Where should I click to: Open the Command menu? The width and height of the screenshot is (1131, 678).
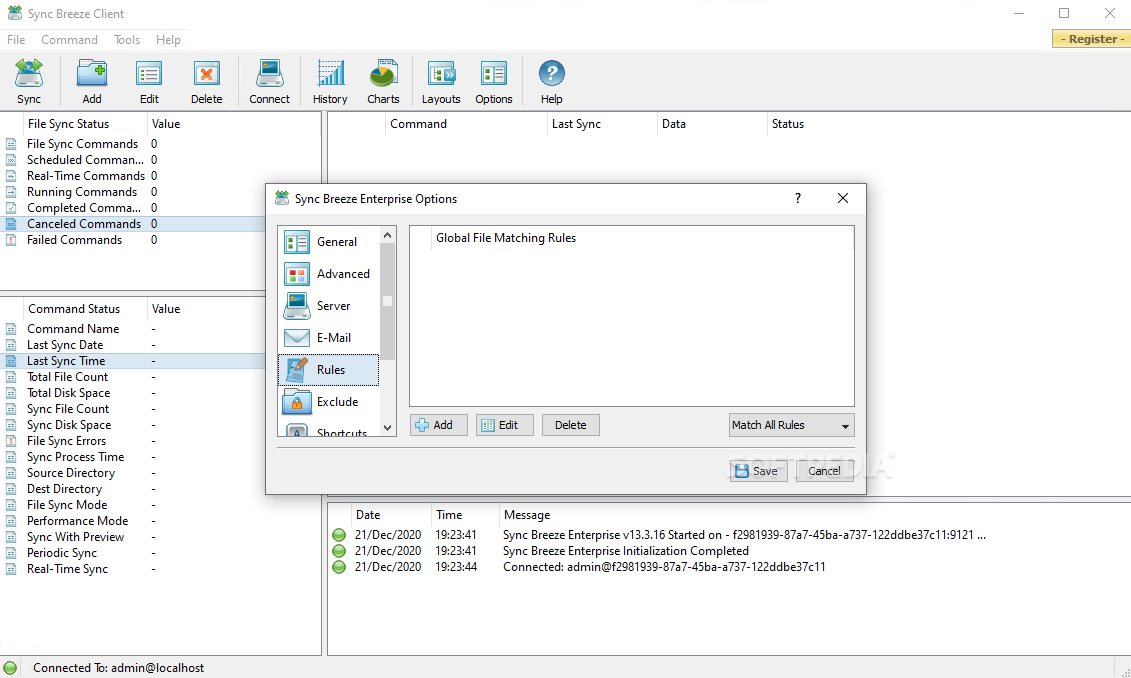[x=69, y=40]
